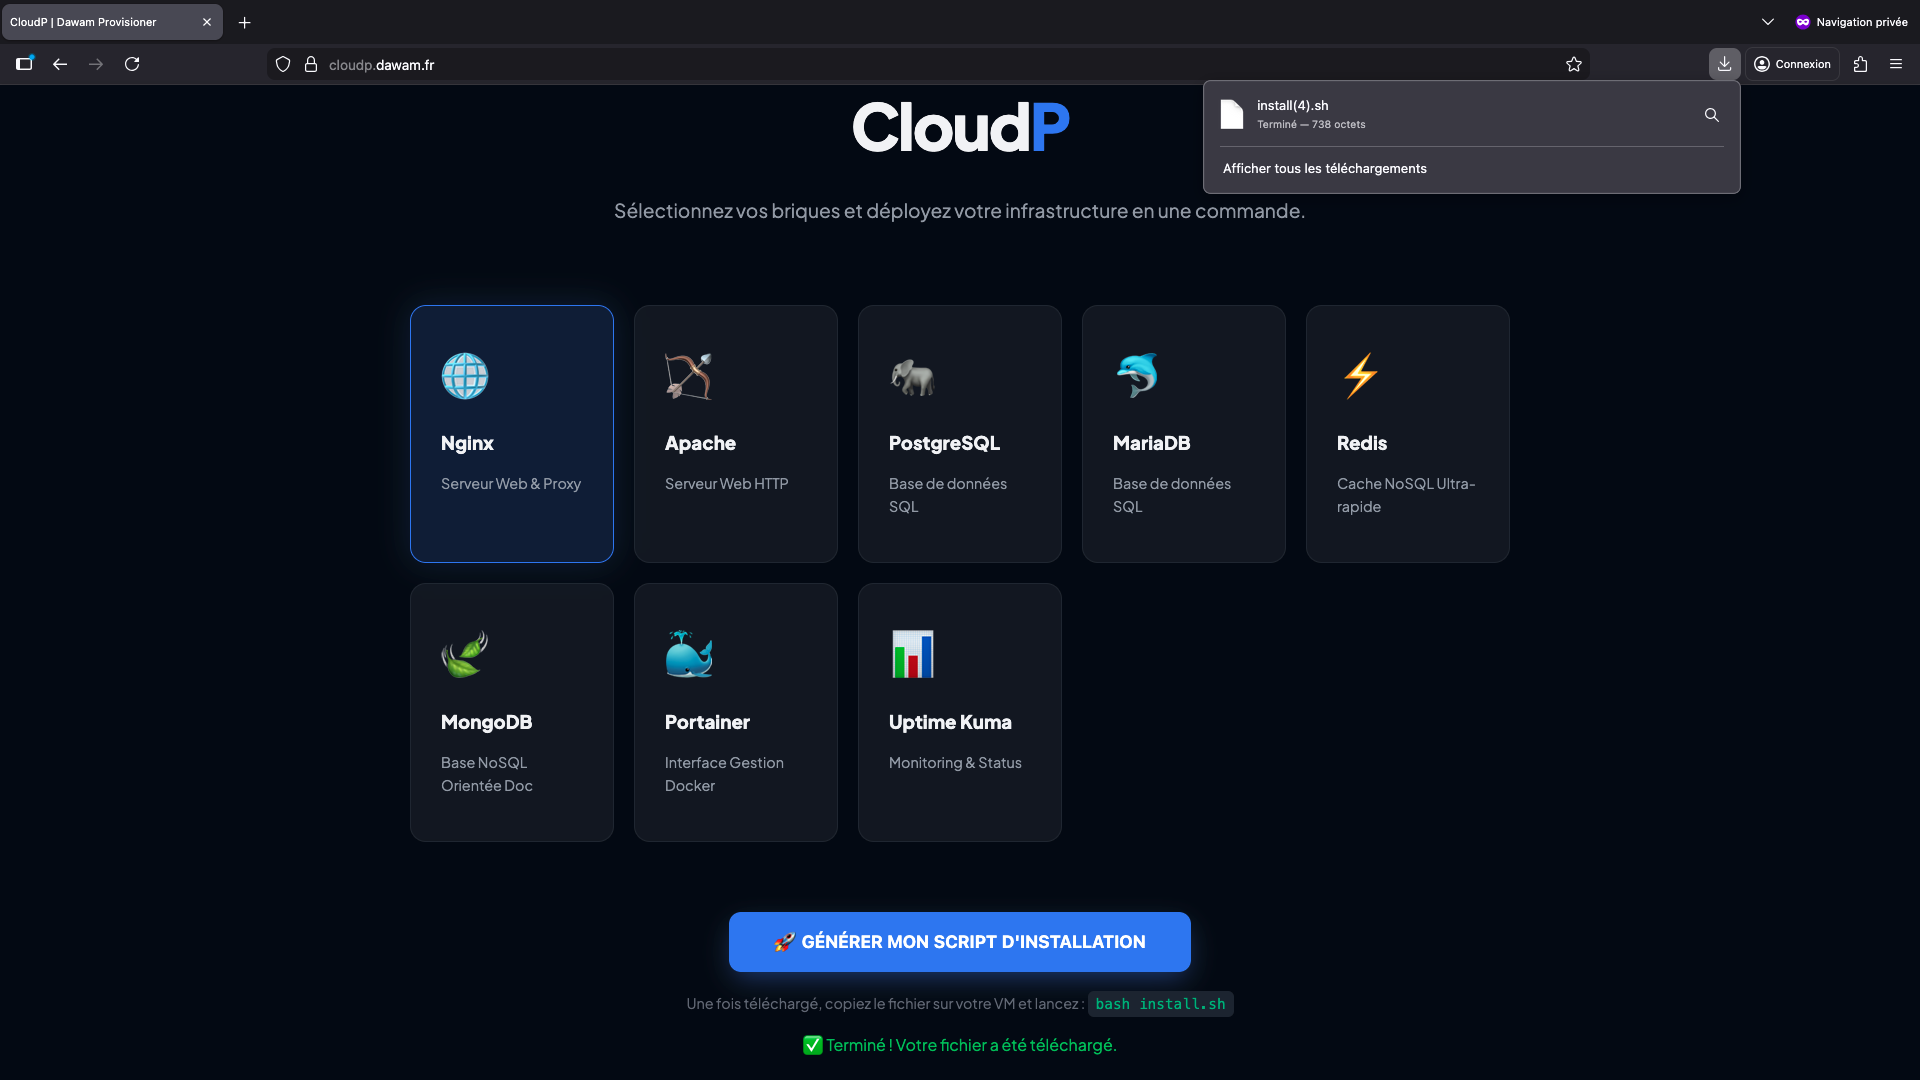Image resolution: width=1920 pixels, height=1080 pixels.
Task: Select the Uptime Kuma monitoring brick
Action: click(959, 712)
